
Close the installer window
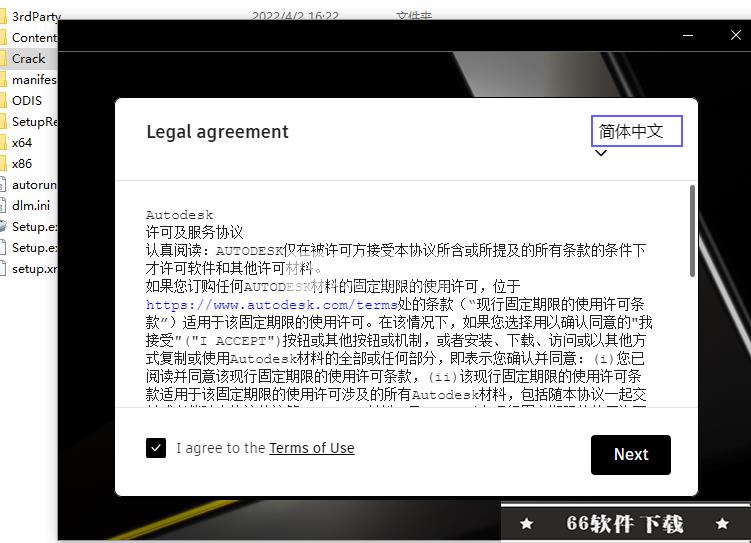(x=736, y=35)
